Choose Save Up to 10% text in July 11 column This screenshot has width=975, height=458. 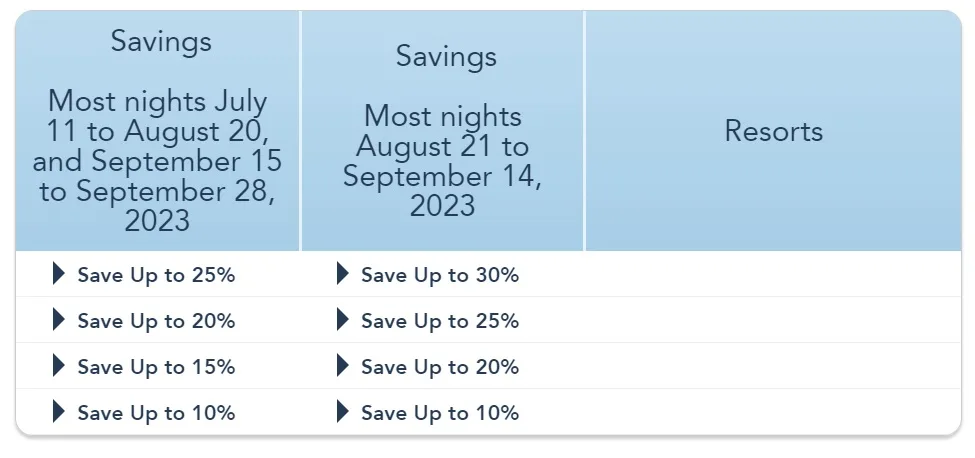pos(156,413)
